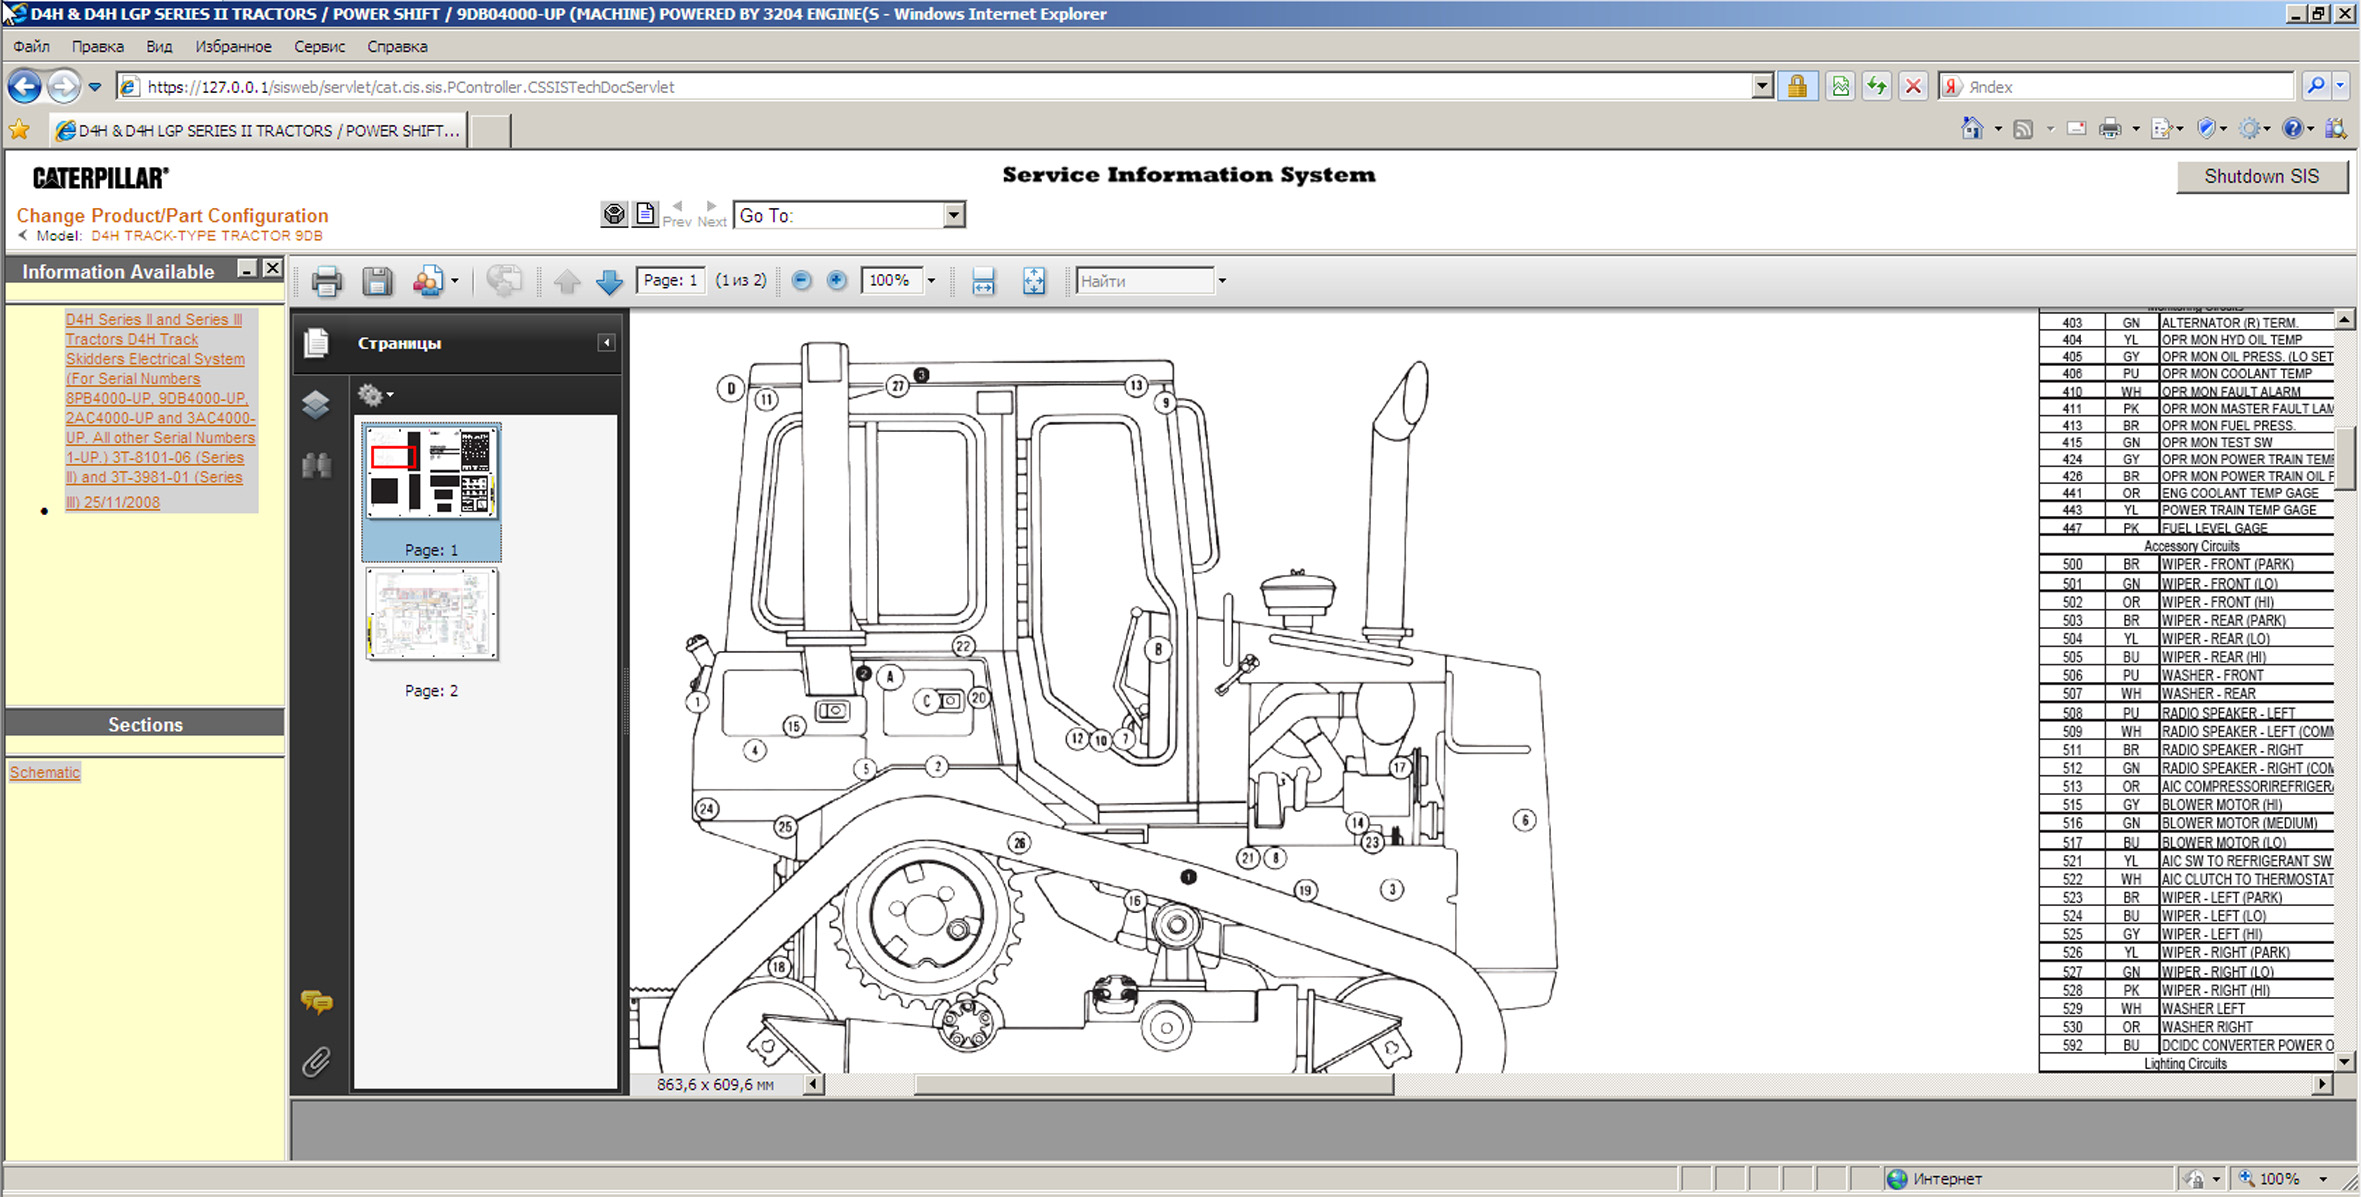Screen dimensions: 2362x1197
Task: Open the Schematic section link
Action: (x=45, y=772)
